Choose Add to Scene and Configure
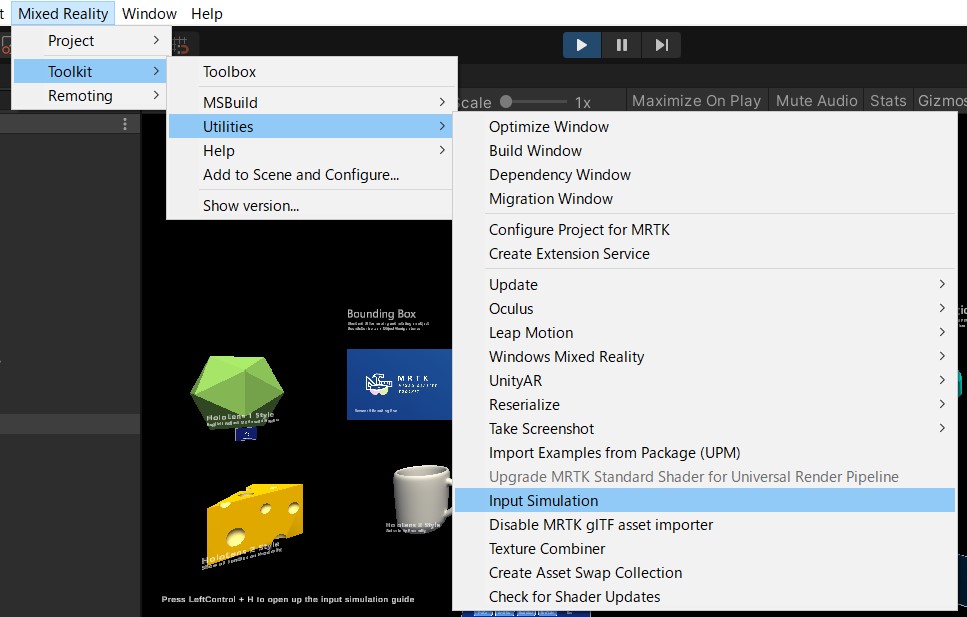This screenshot has height=617, width=967. click(x=311, y=175)
